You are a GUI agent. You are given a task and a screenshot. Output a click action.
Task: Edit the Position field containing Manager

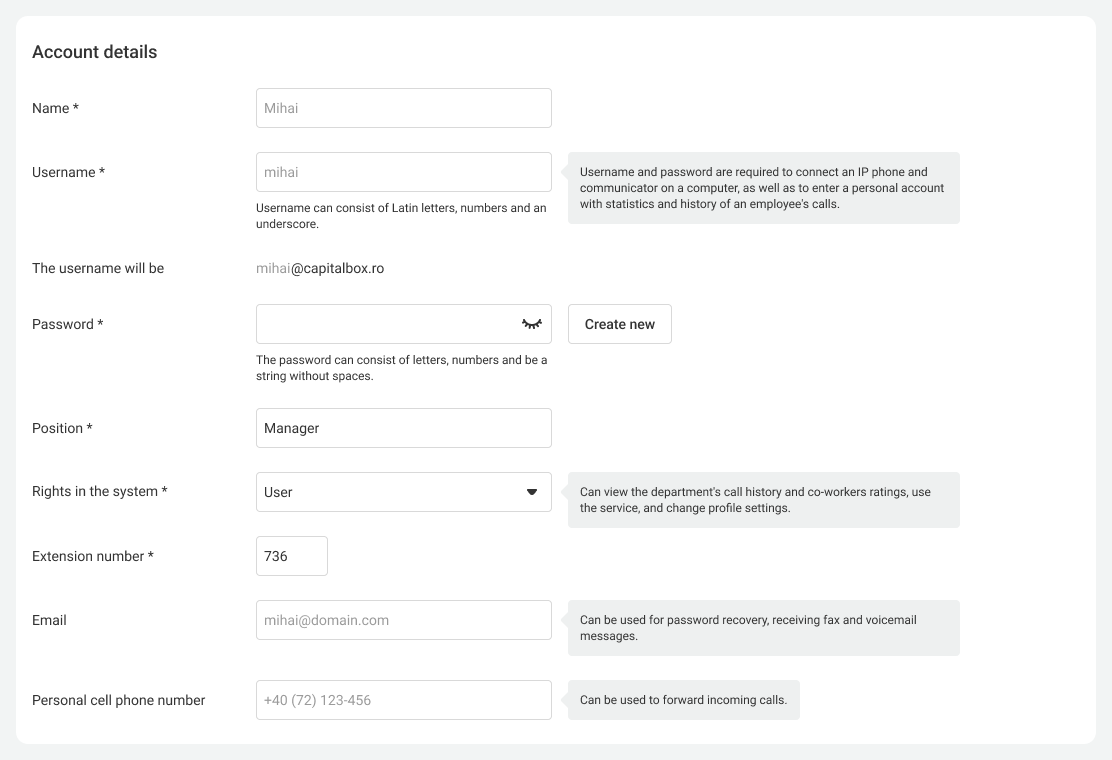click(403, 428)
